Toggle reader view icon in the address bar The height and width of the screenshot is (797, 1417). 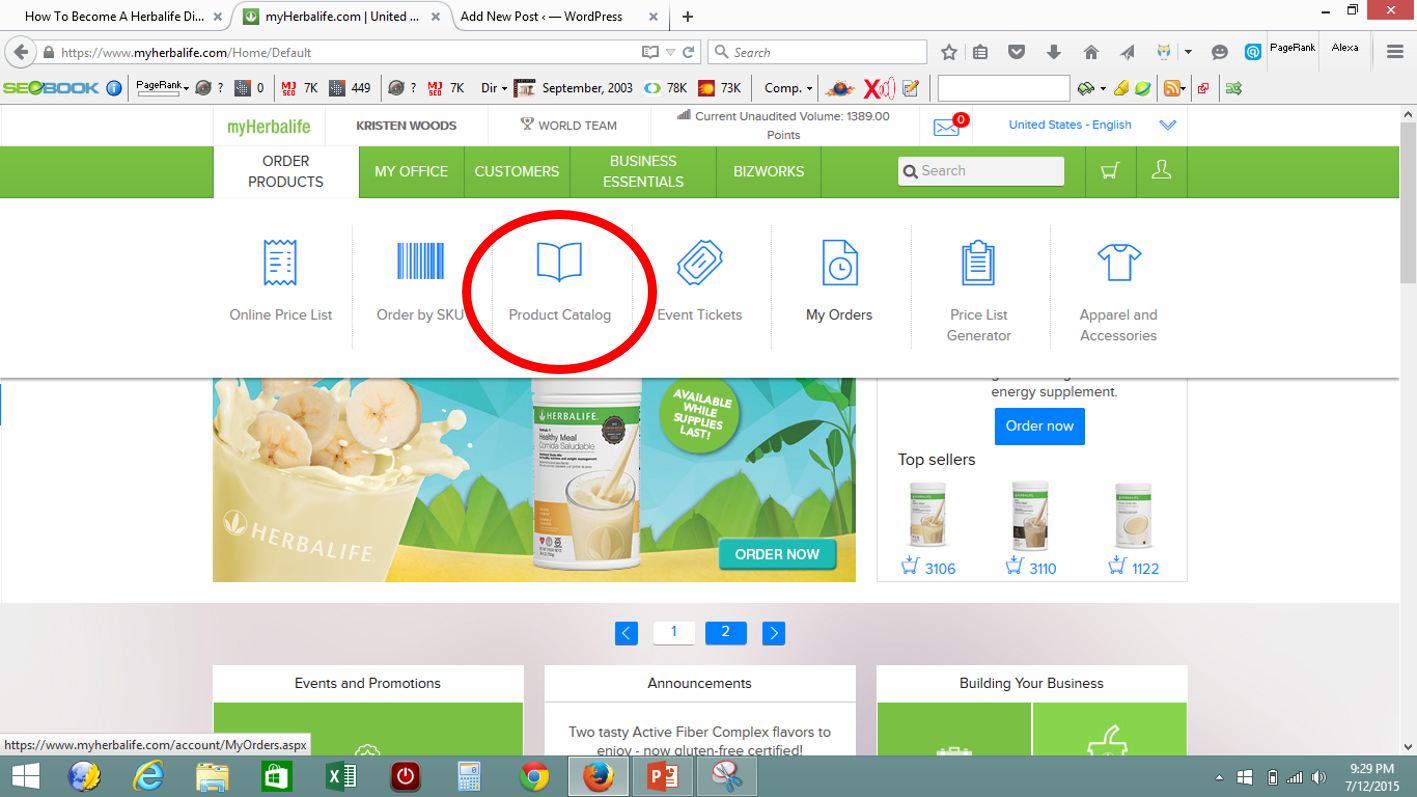[650, 52]
